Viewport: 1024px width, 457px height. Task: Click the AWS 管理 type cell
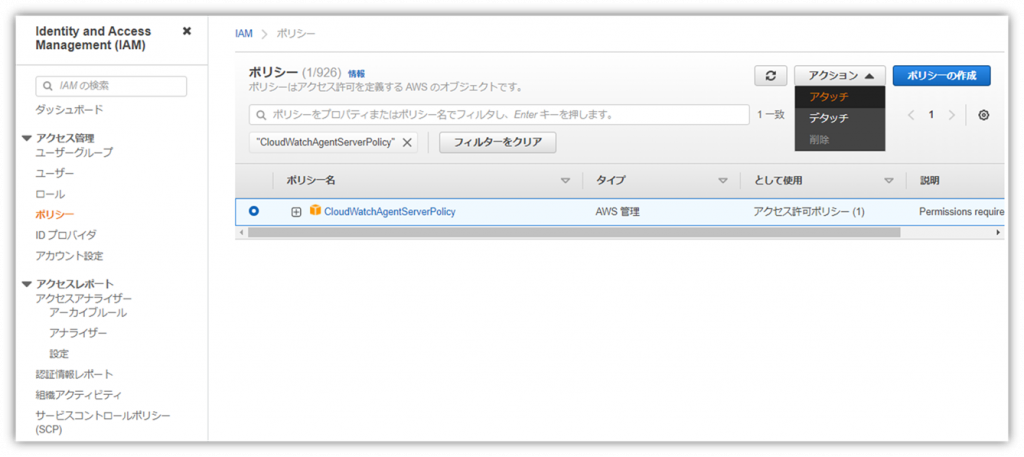[x=617, y=212]
